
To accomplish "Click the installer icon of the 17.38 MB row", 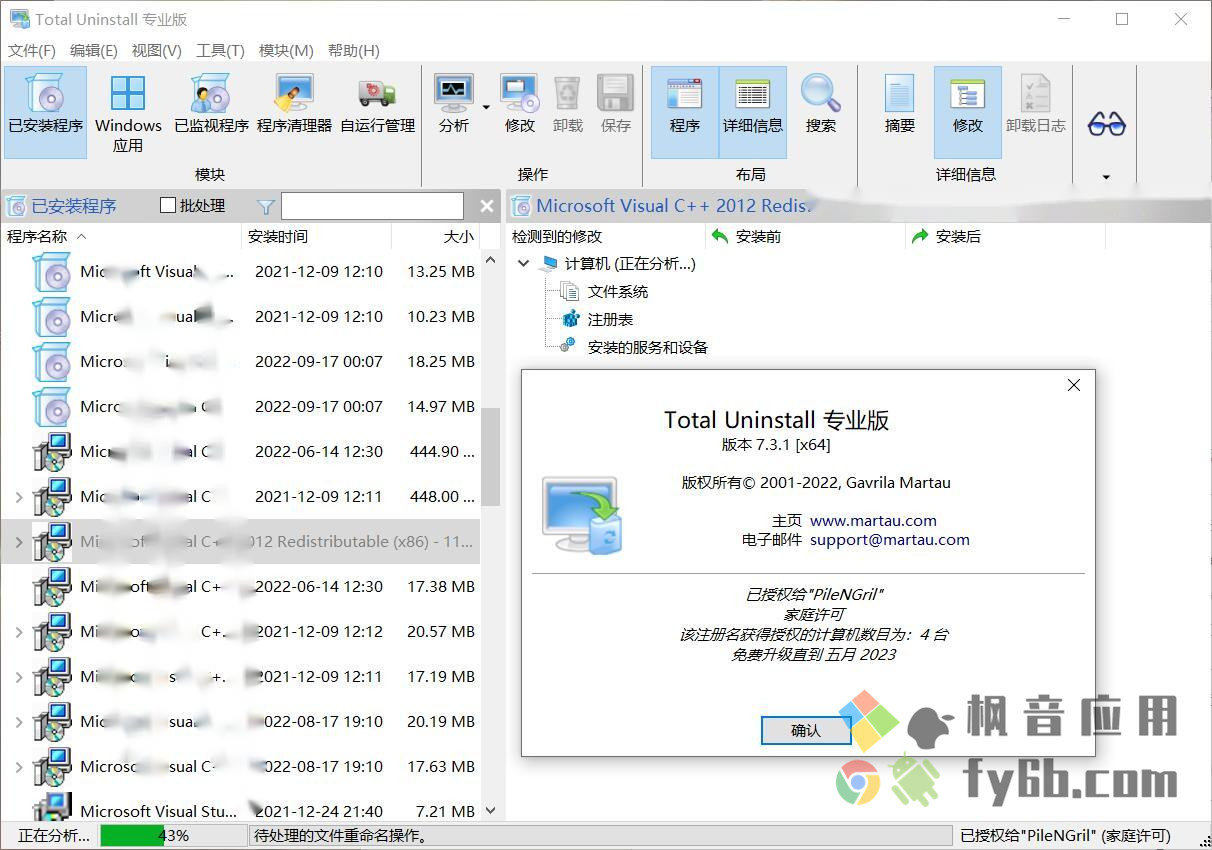I will [x=52, y=586].
